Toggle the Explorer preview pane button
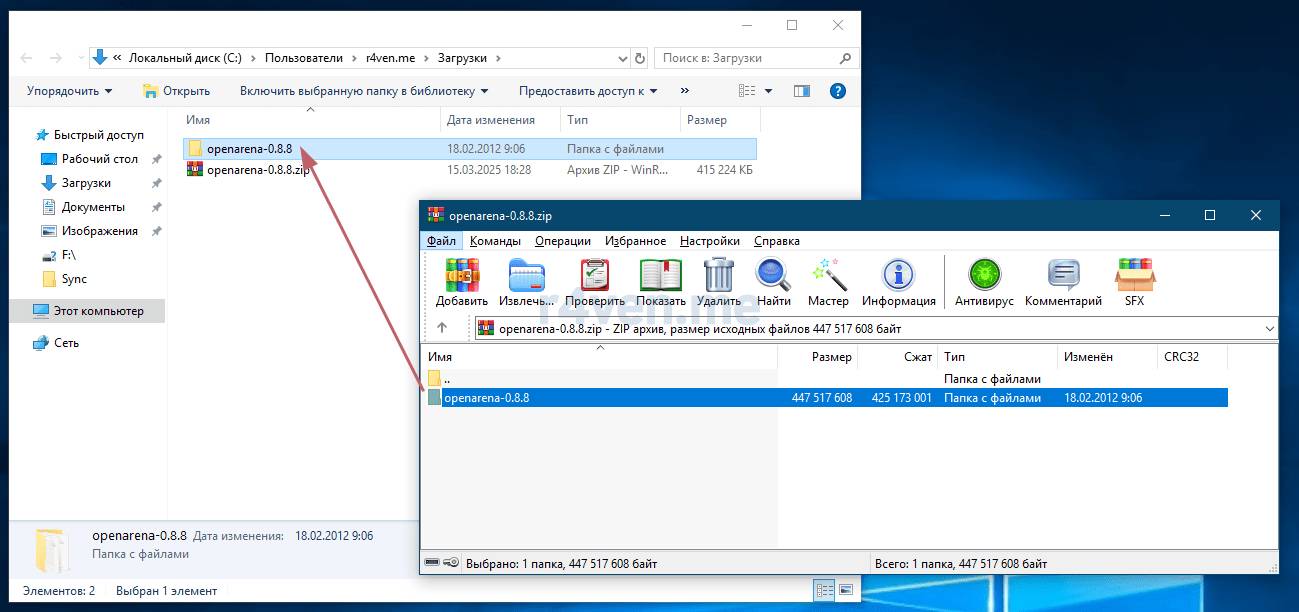This screenshot has height=612, width=1299. coord(802,91)
